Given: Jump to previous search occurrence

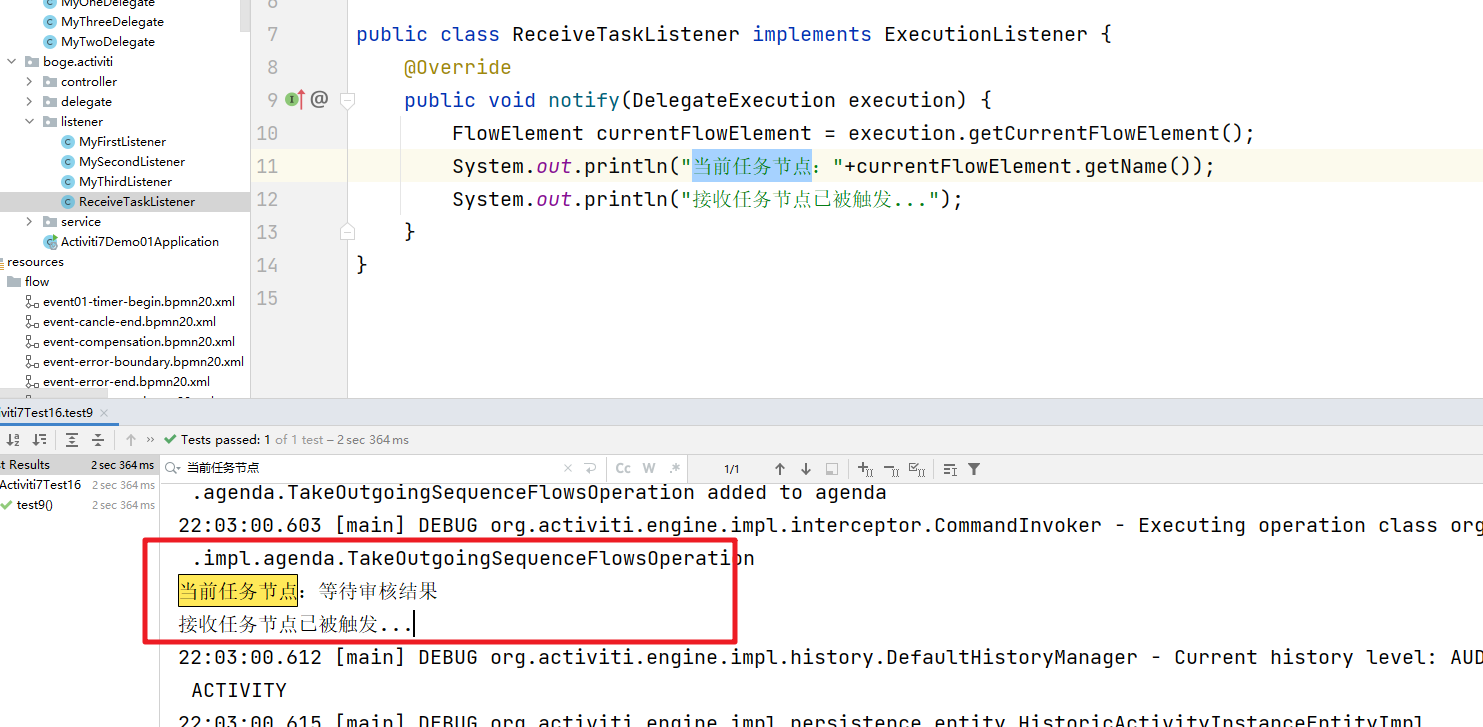Looking at the screenshot, I should (780, 469).
